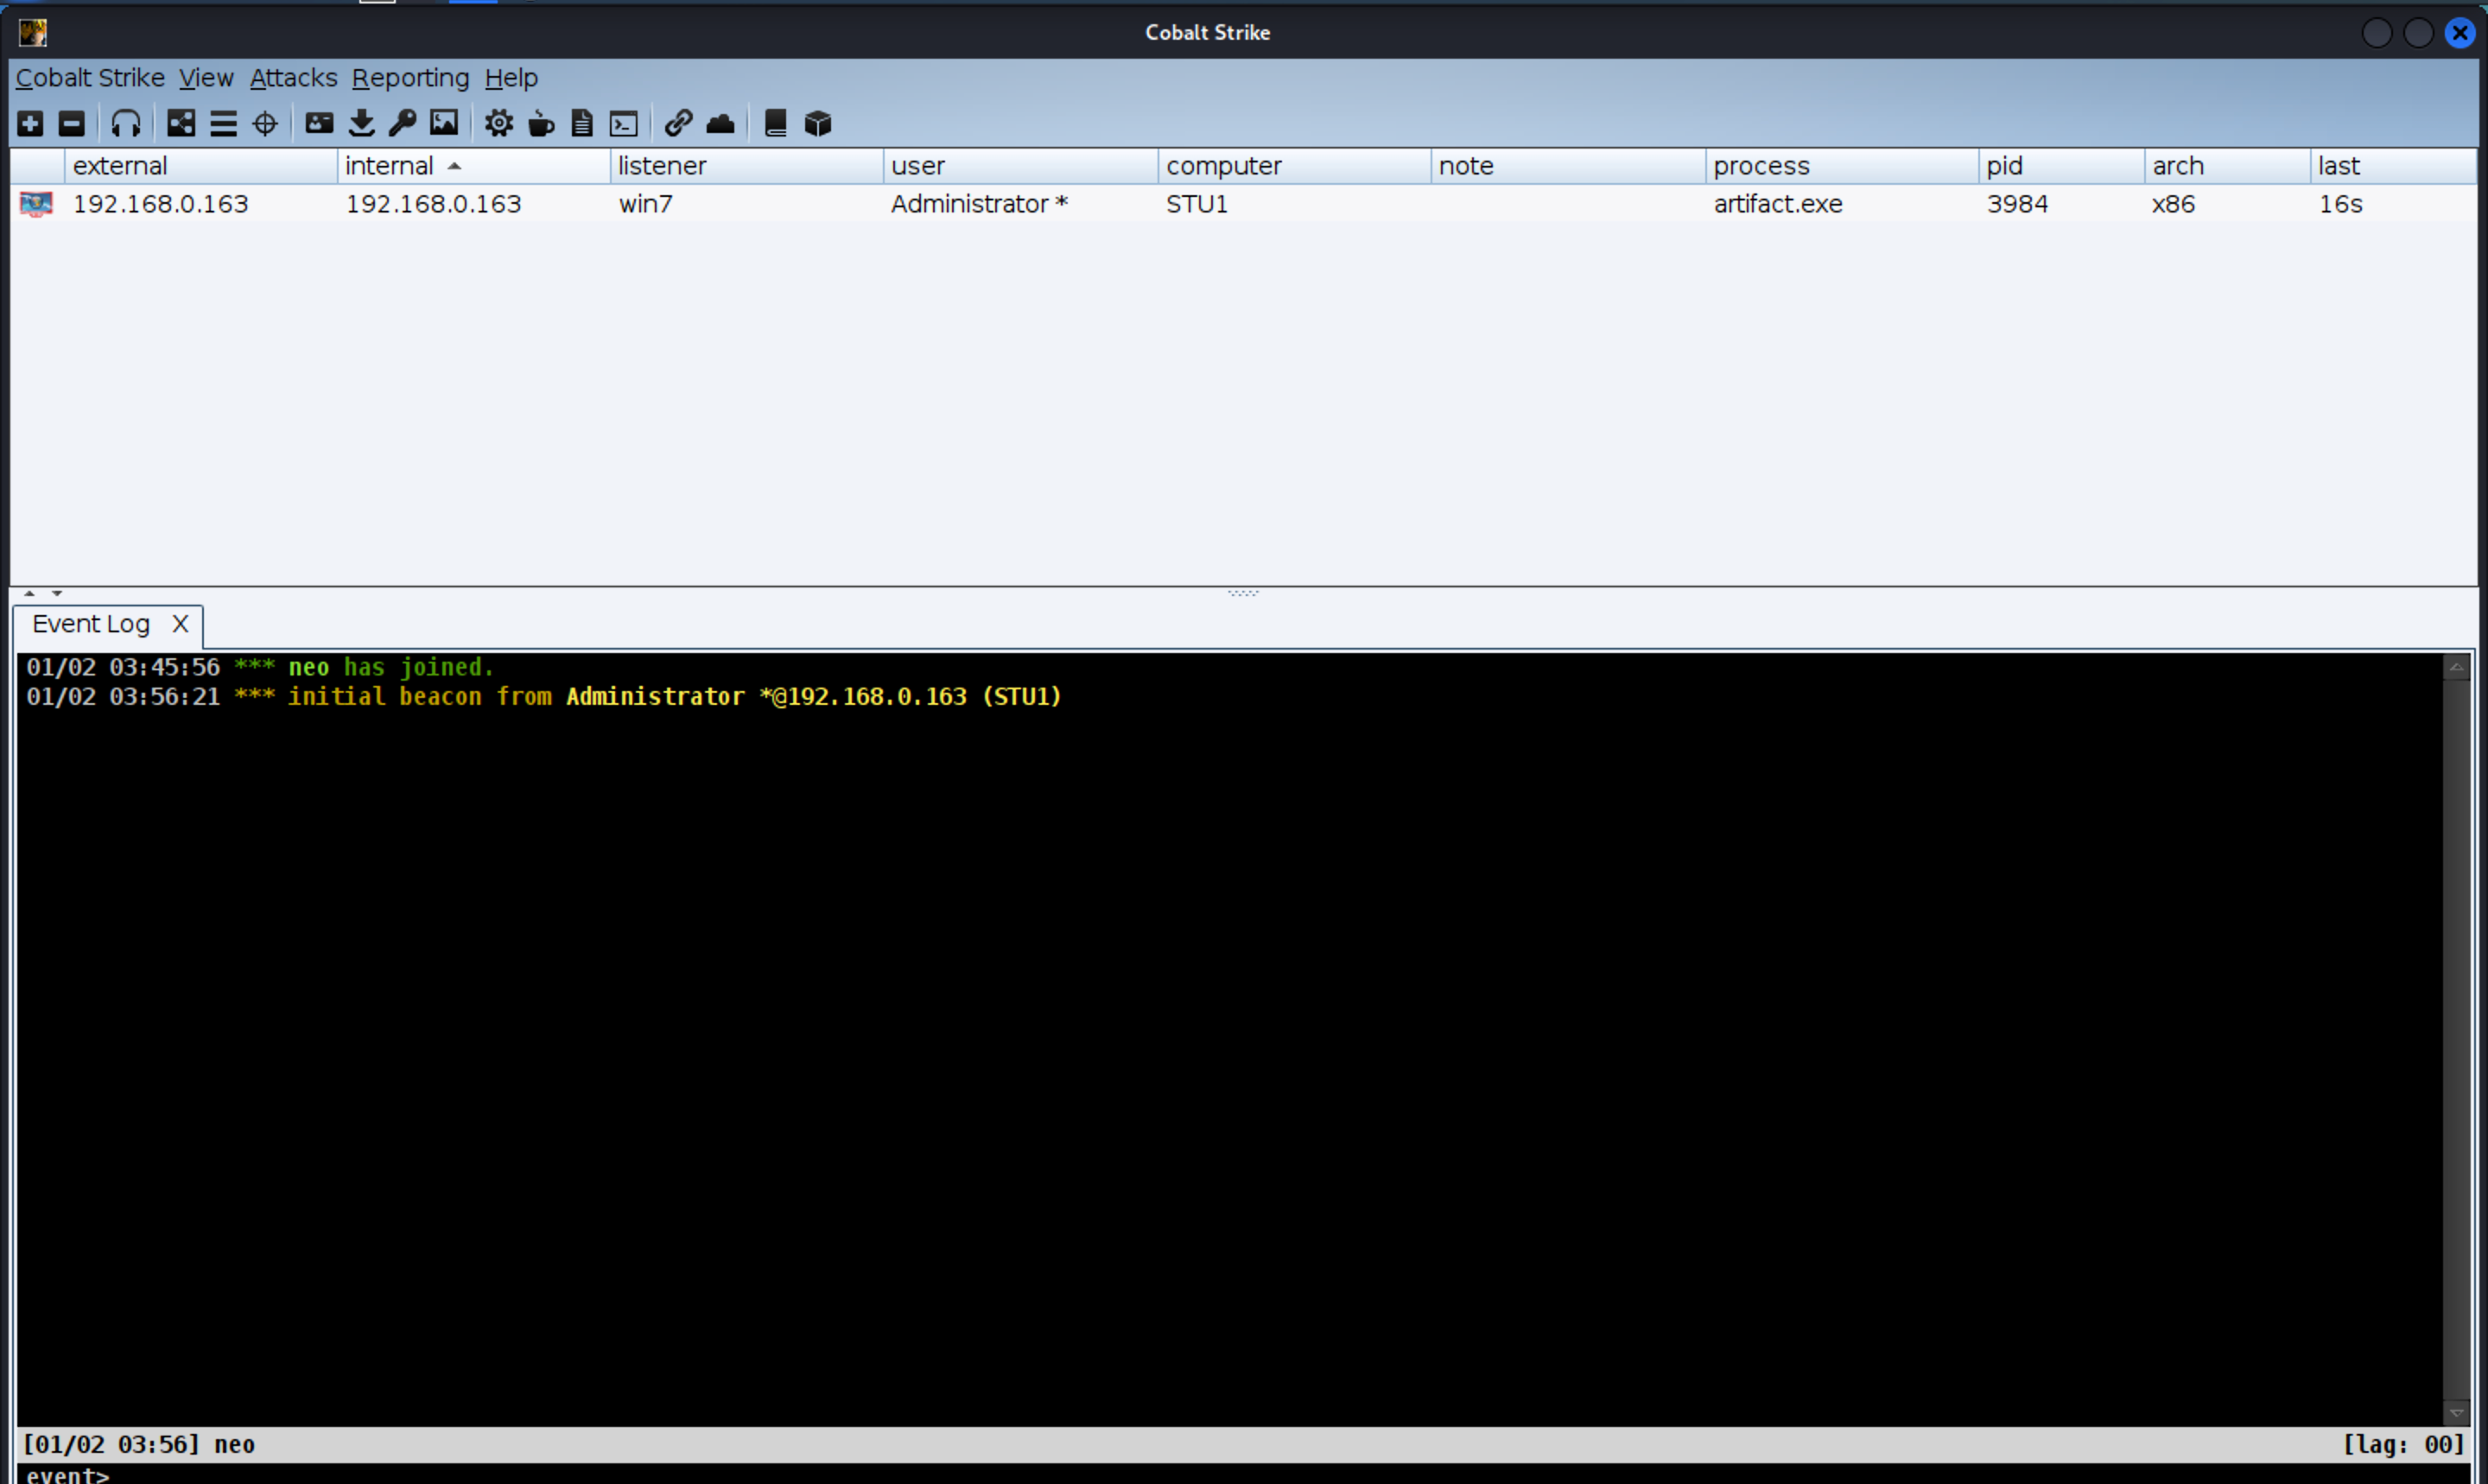Sort by the note column header
Screen dimensions: 2488x1484
(x=1568, y=166)
